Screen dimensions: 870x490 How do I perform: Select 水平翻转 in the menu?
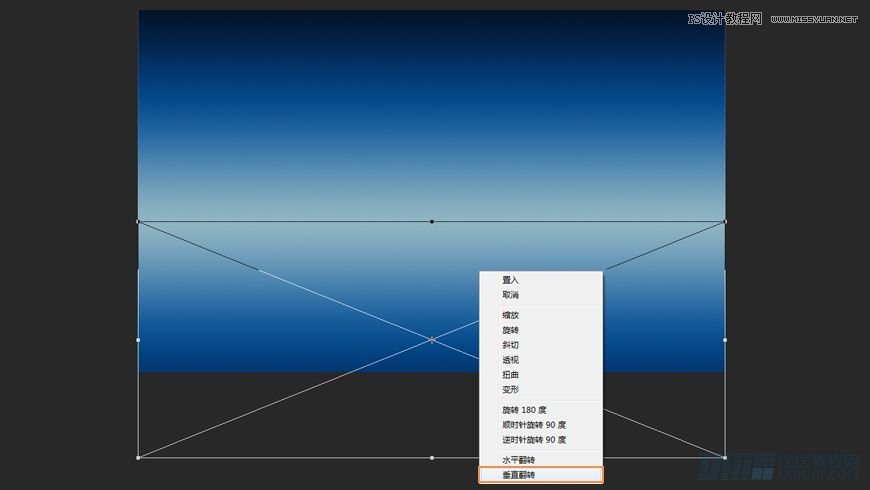coord(518,460)
